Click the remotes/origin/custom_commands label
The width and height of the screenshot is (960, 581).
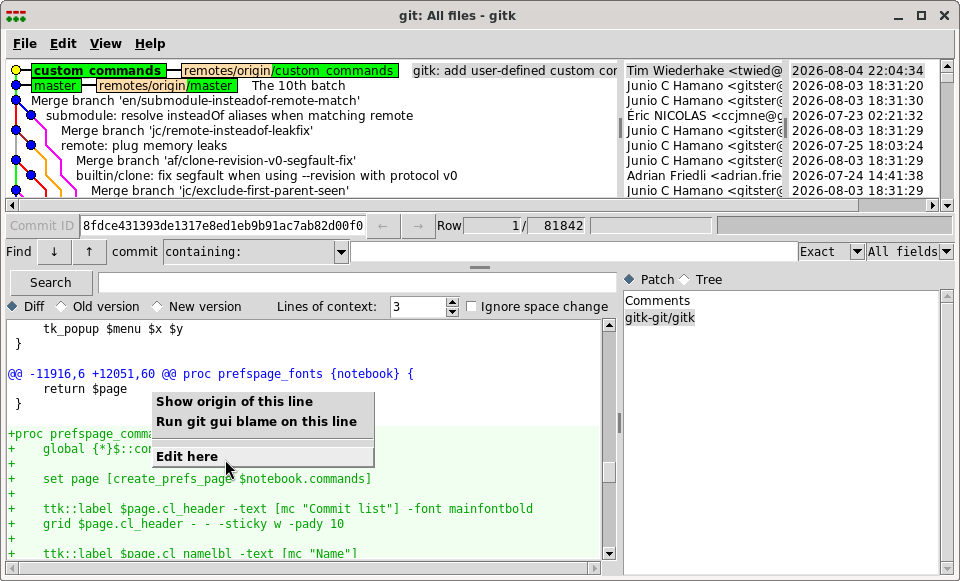click(x=290, y=70)
